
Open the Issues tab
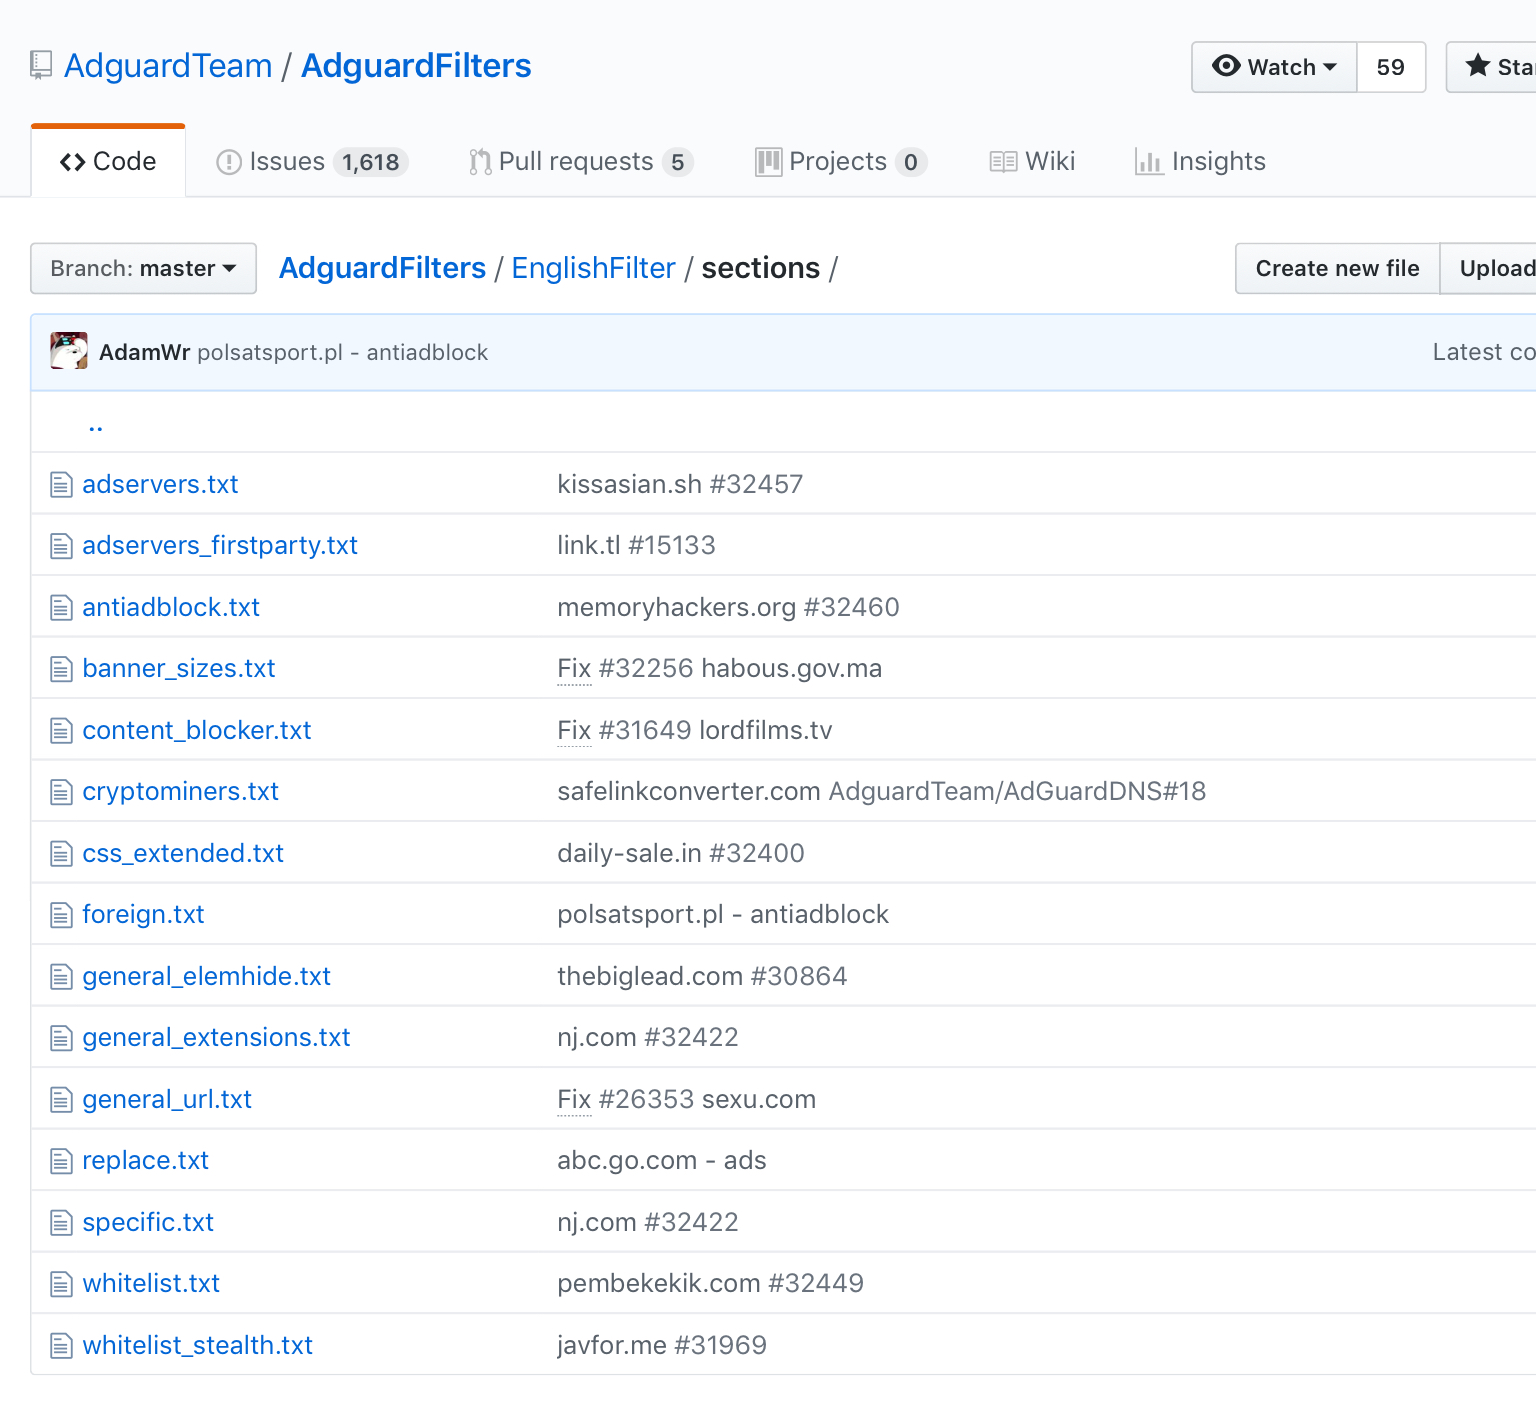312,161
